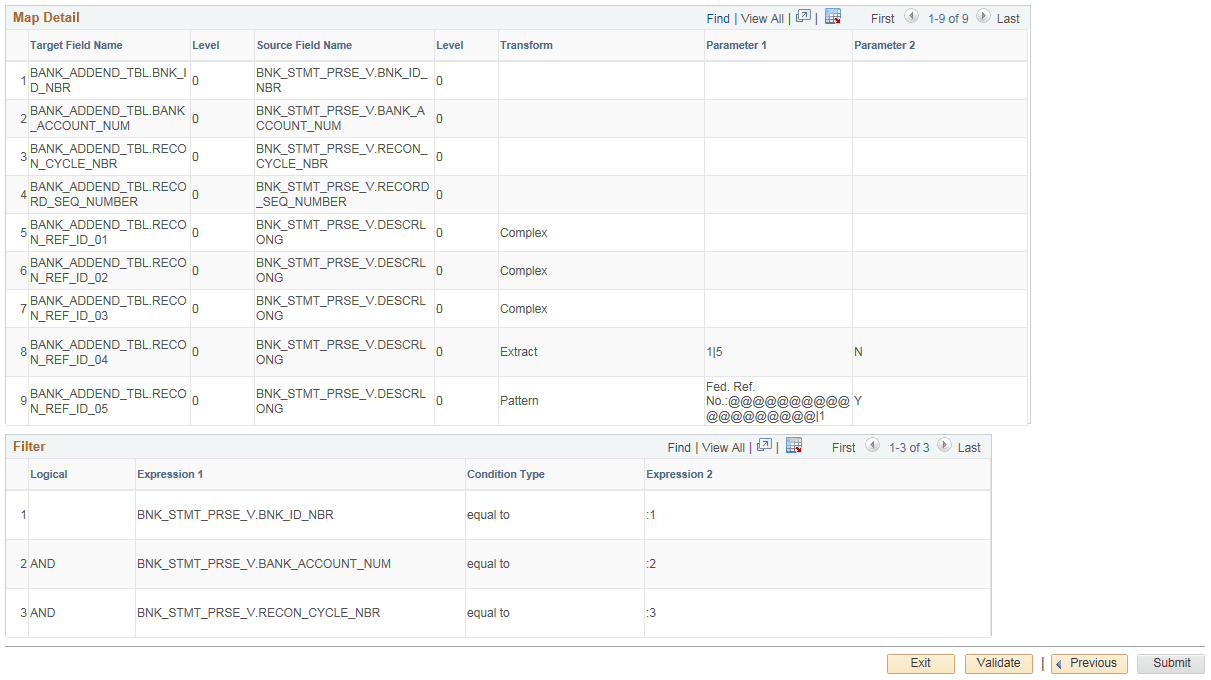Viewport: 1211px width, 680px height.
Task: Go to First in Filter grid
Action: click(x=844, y=448)
